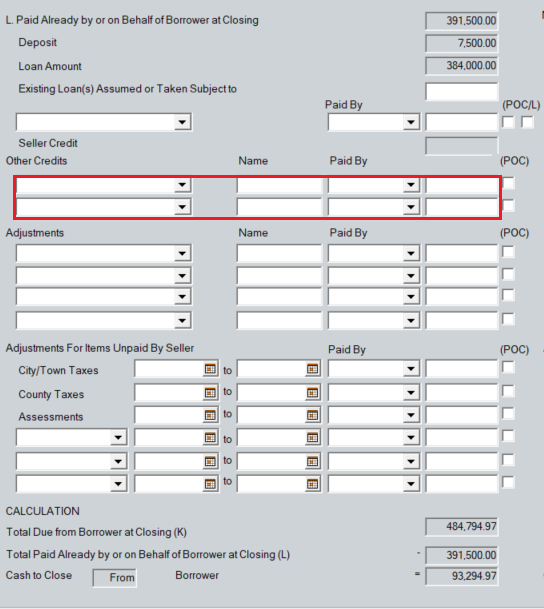Click the Deposit amount field

461,43
